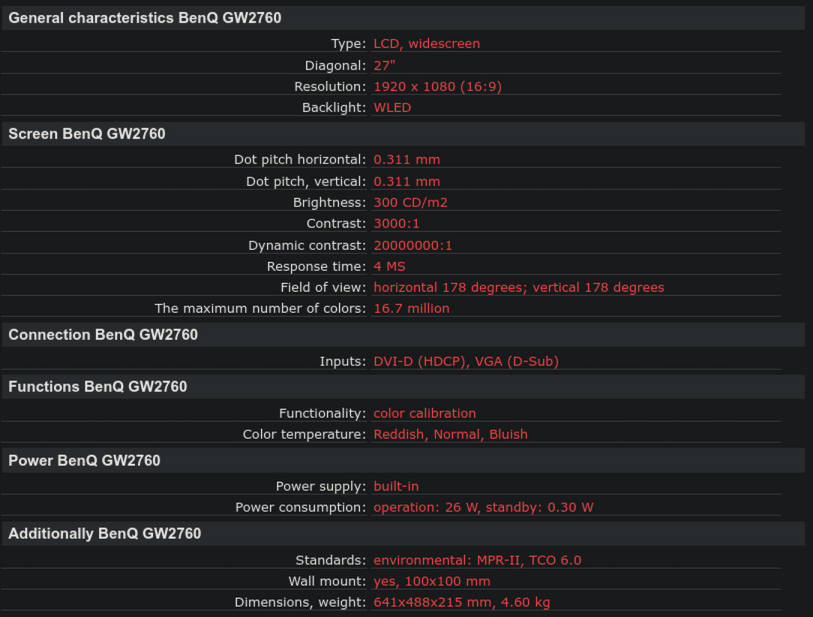This screenshot has width=813, height=617.
Task: Click the 'Dot pitch horizontal:' label
Action: point(300,160)
